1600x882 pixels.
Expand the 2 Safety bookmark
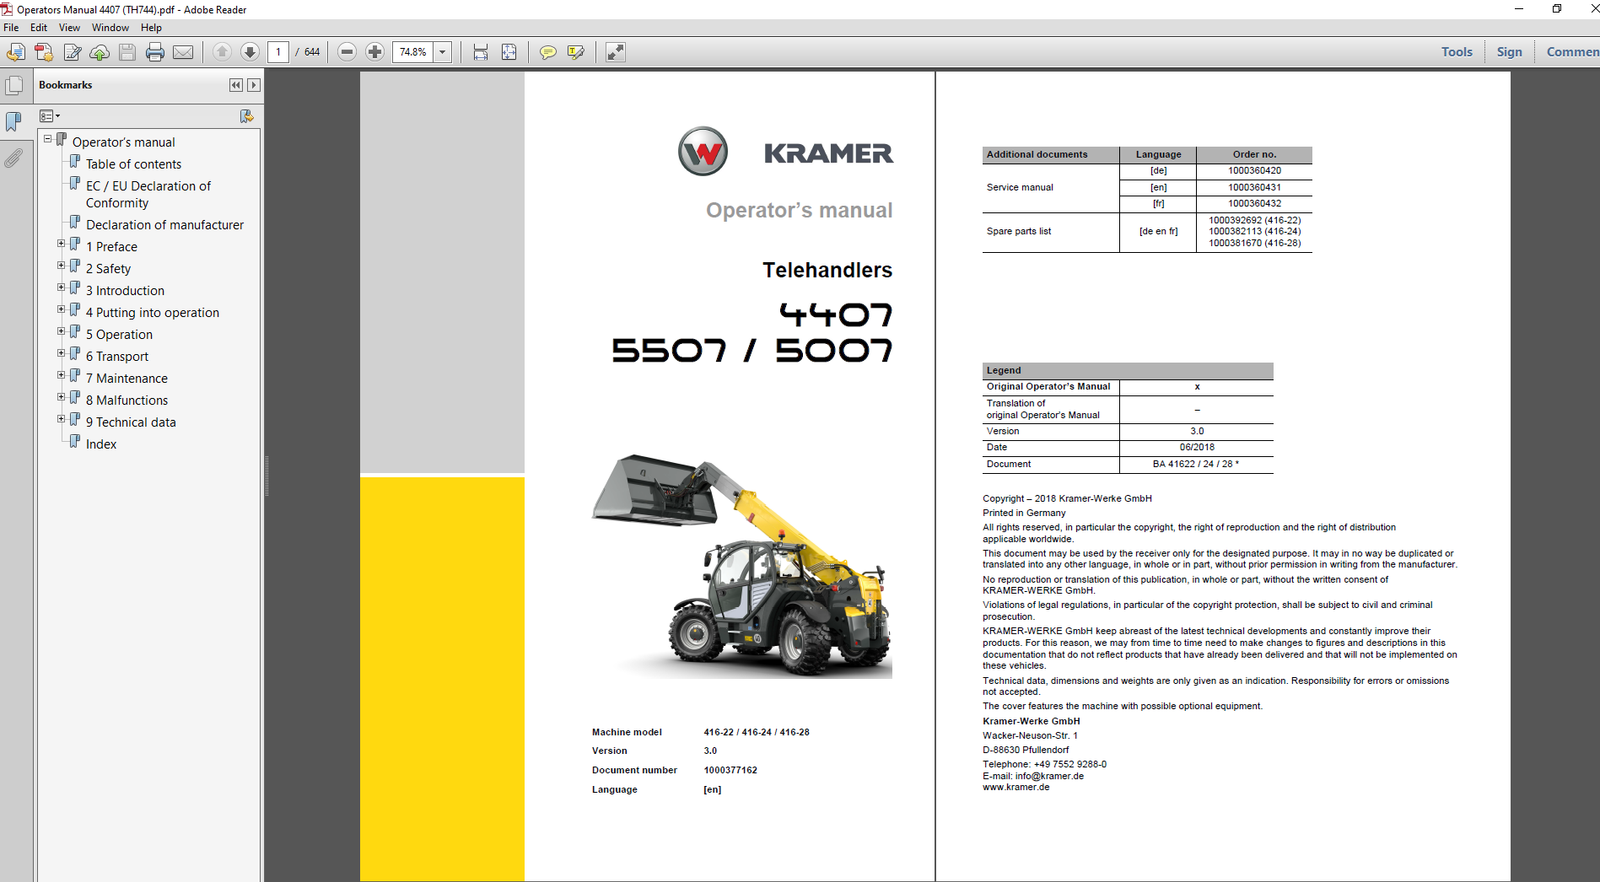click(x=61, y=265)
